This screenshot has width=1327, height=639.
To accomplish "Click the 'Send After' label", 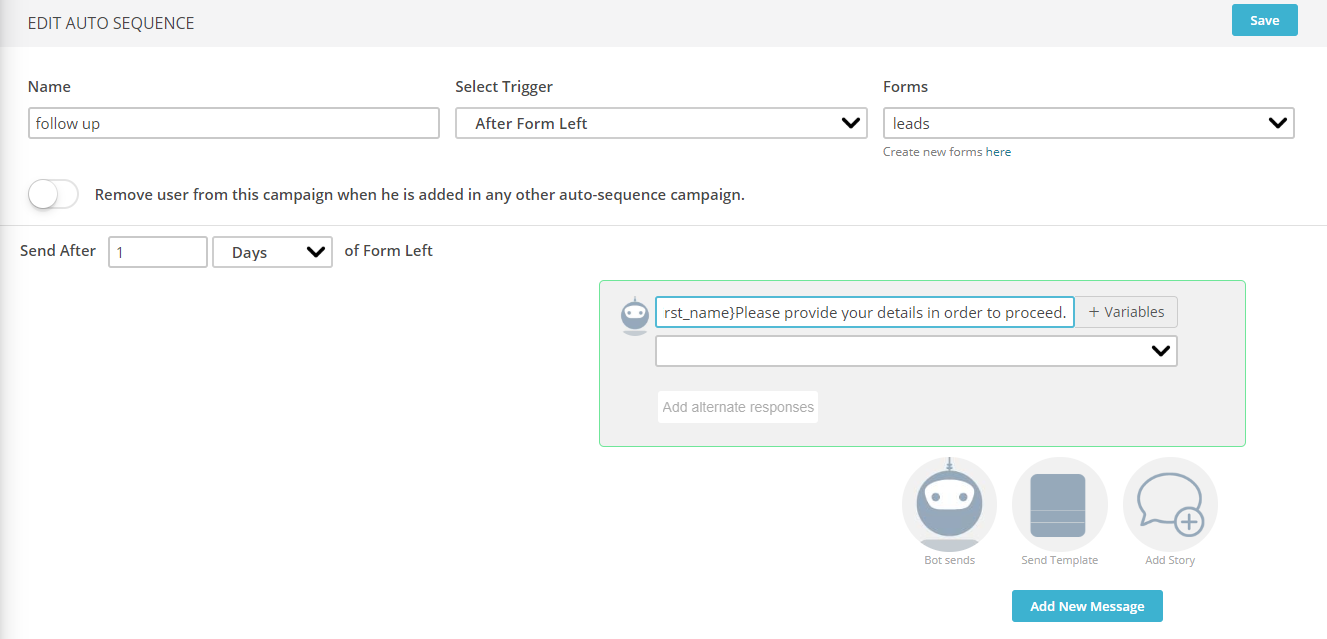I will tap(58, 251).
